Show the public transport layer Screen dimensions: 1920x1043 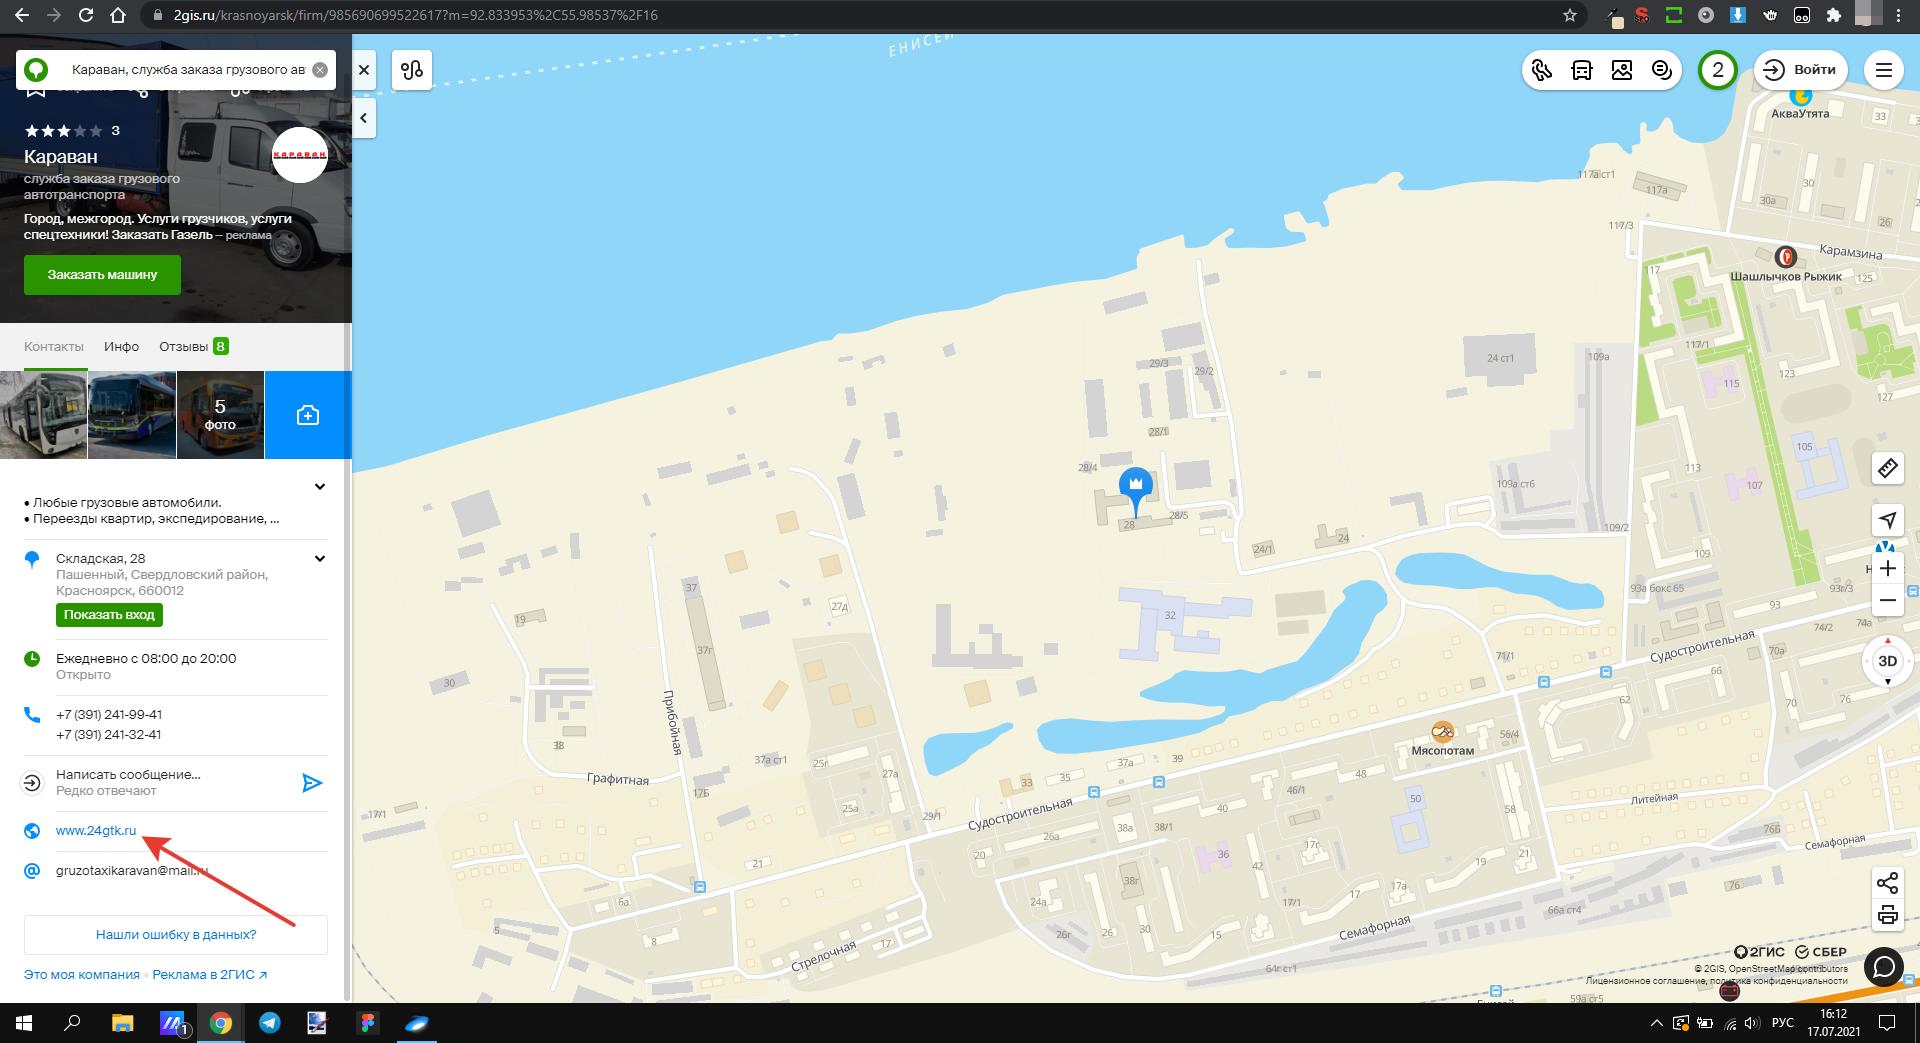pyautogui.click(x=1582, y=70)
